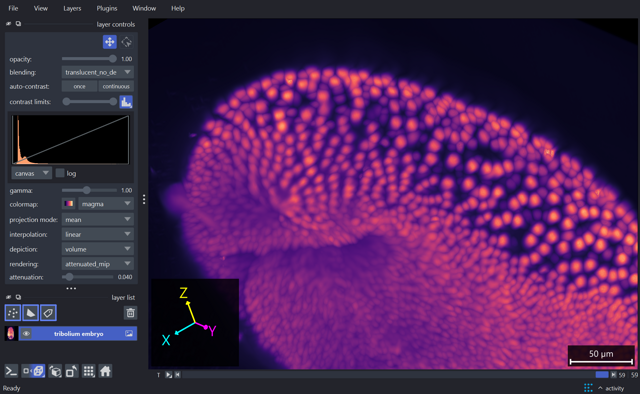Select the pan/zoom mode button
This screenshot has height=394, width=640.
tap(110, 42)
